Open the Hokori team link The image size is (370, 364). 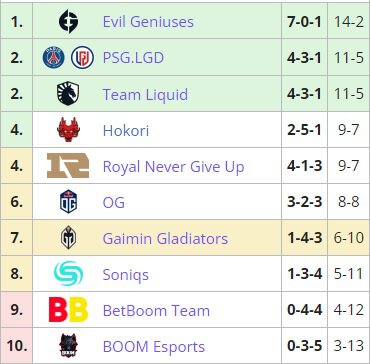[x=126, y=130]
